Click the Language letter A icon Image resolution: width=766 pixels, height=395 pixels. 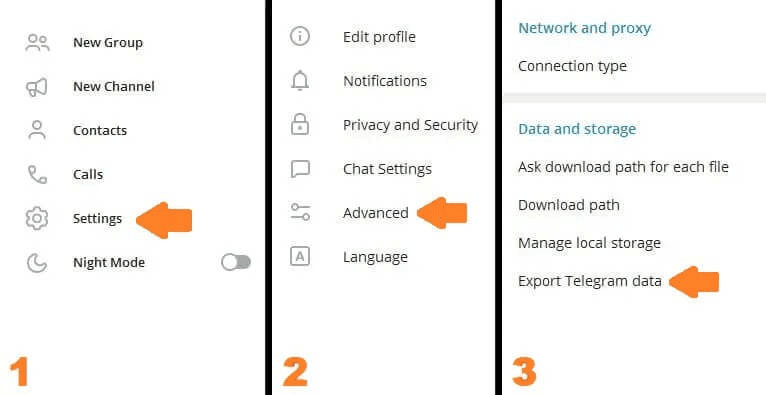point(300,256)
